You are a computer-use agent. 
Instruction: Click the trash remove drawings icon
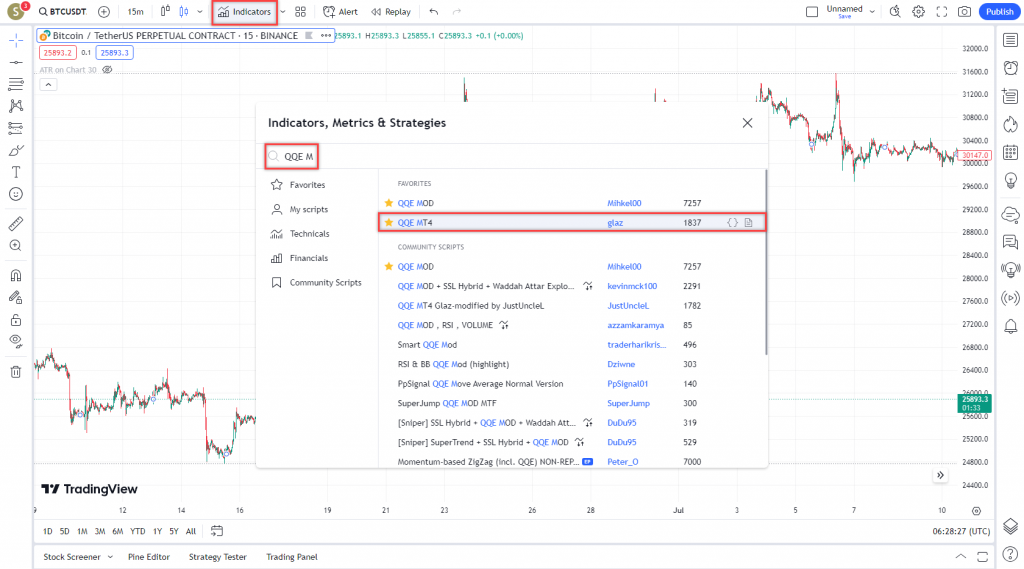(x=16, y=372)
